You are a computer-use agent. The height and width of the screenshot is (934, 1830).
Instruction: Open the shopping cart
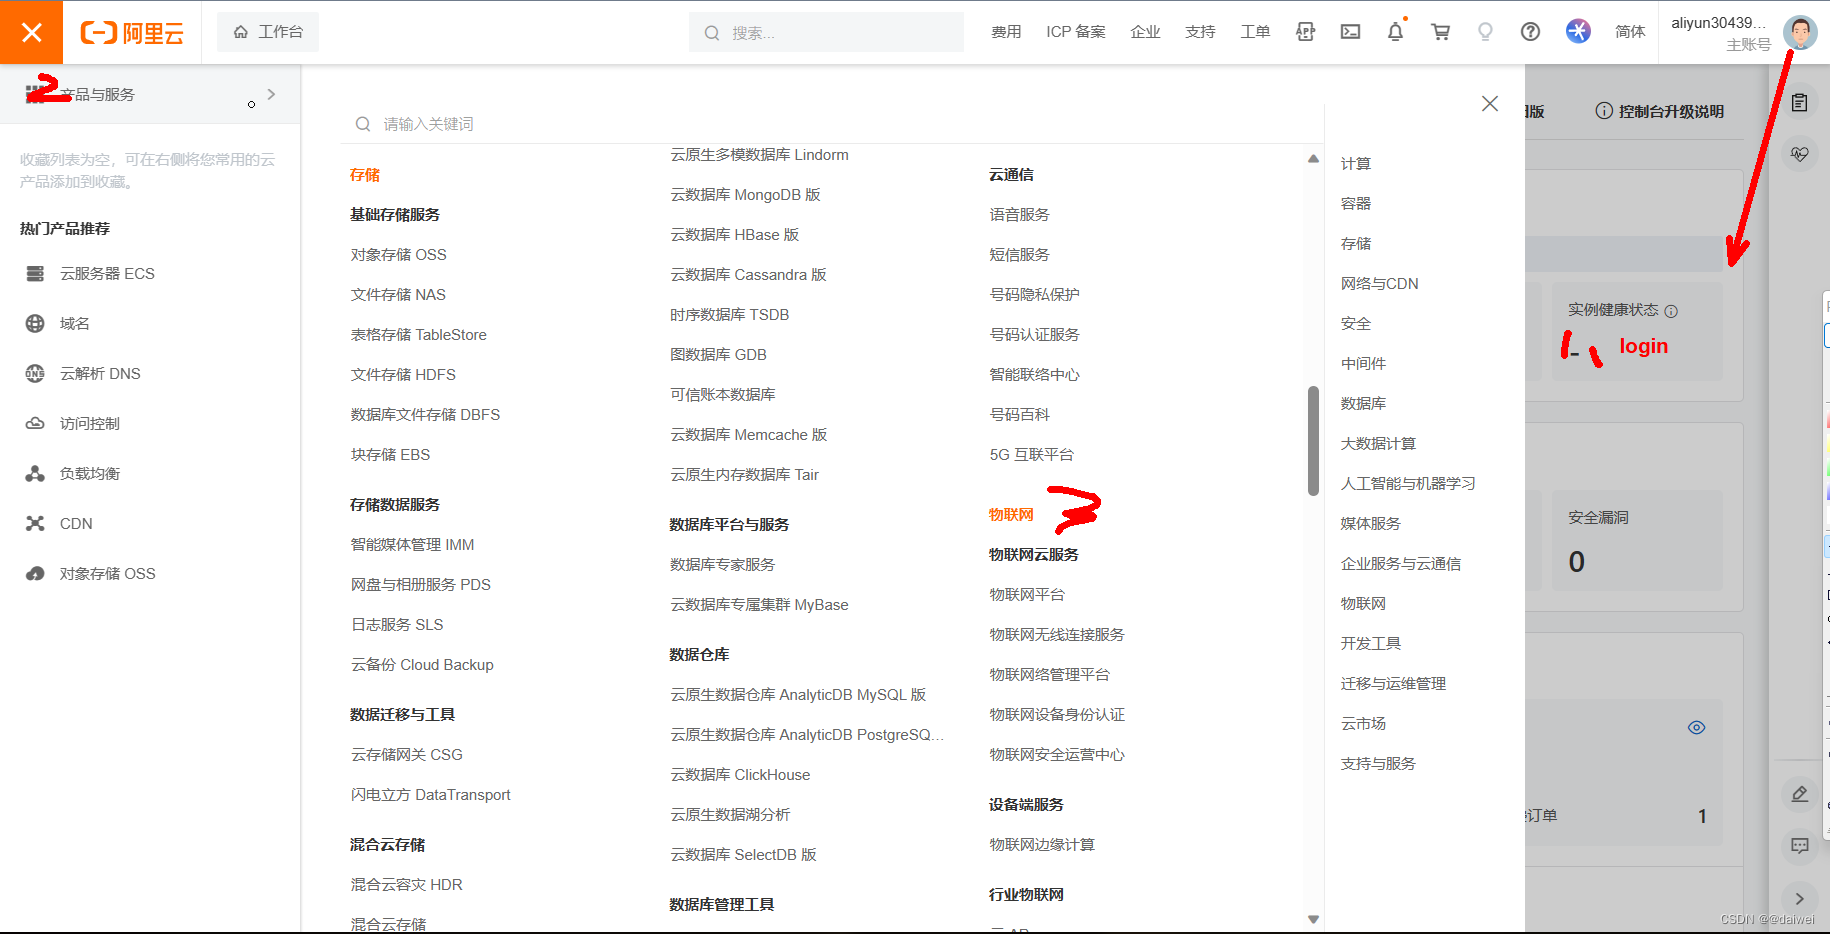(x=1440, y=32)
